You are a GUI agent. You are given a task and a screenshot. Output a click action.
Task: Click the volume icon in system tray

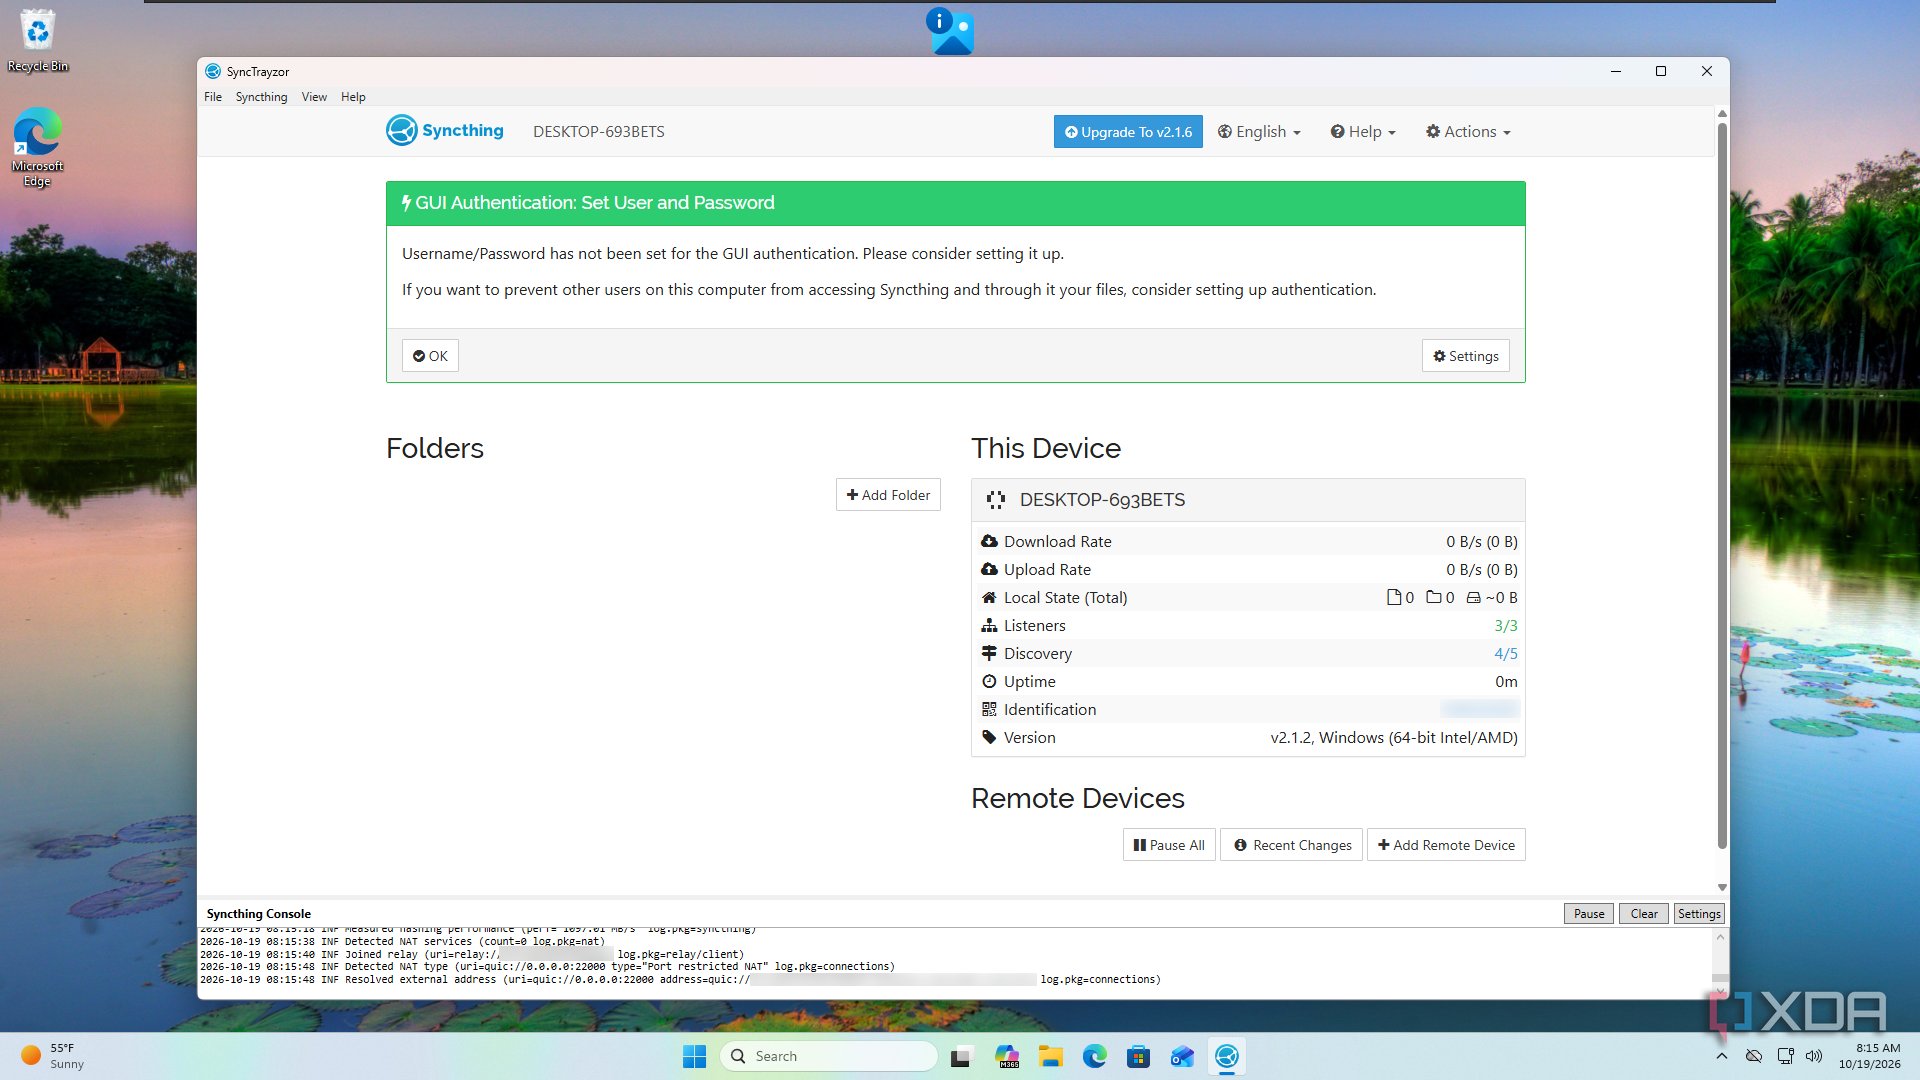tap(1814, 1056)
